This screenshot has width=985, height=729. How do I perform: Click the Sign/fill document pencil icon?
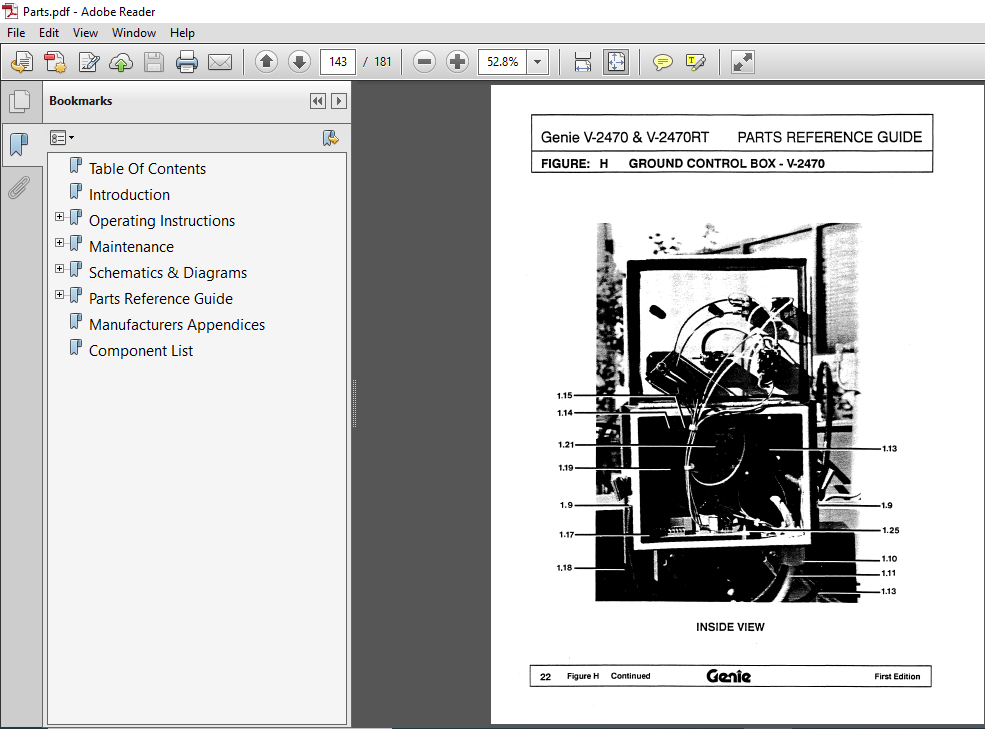[x=89, y=62]
